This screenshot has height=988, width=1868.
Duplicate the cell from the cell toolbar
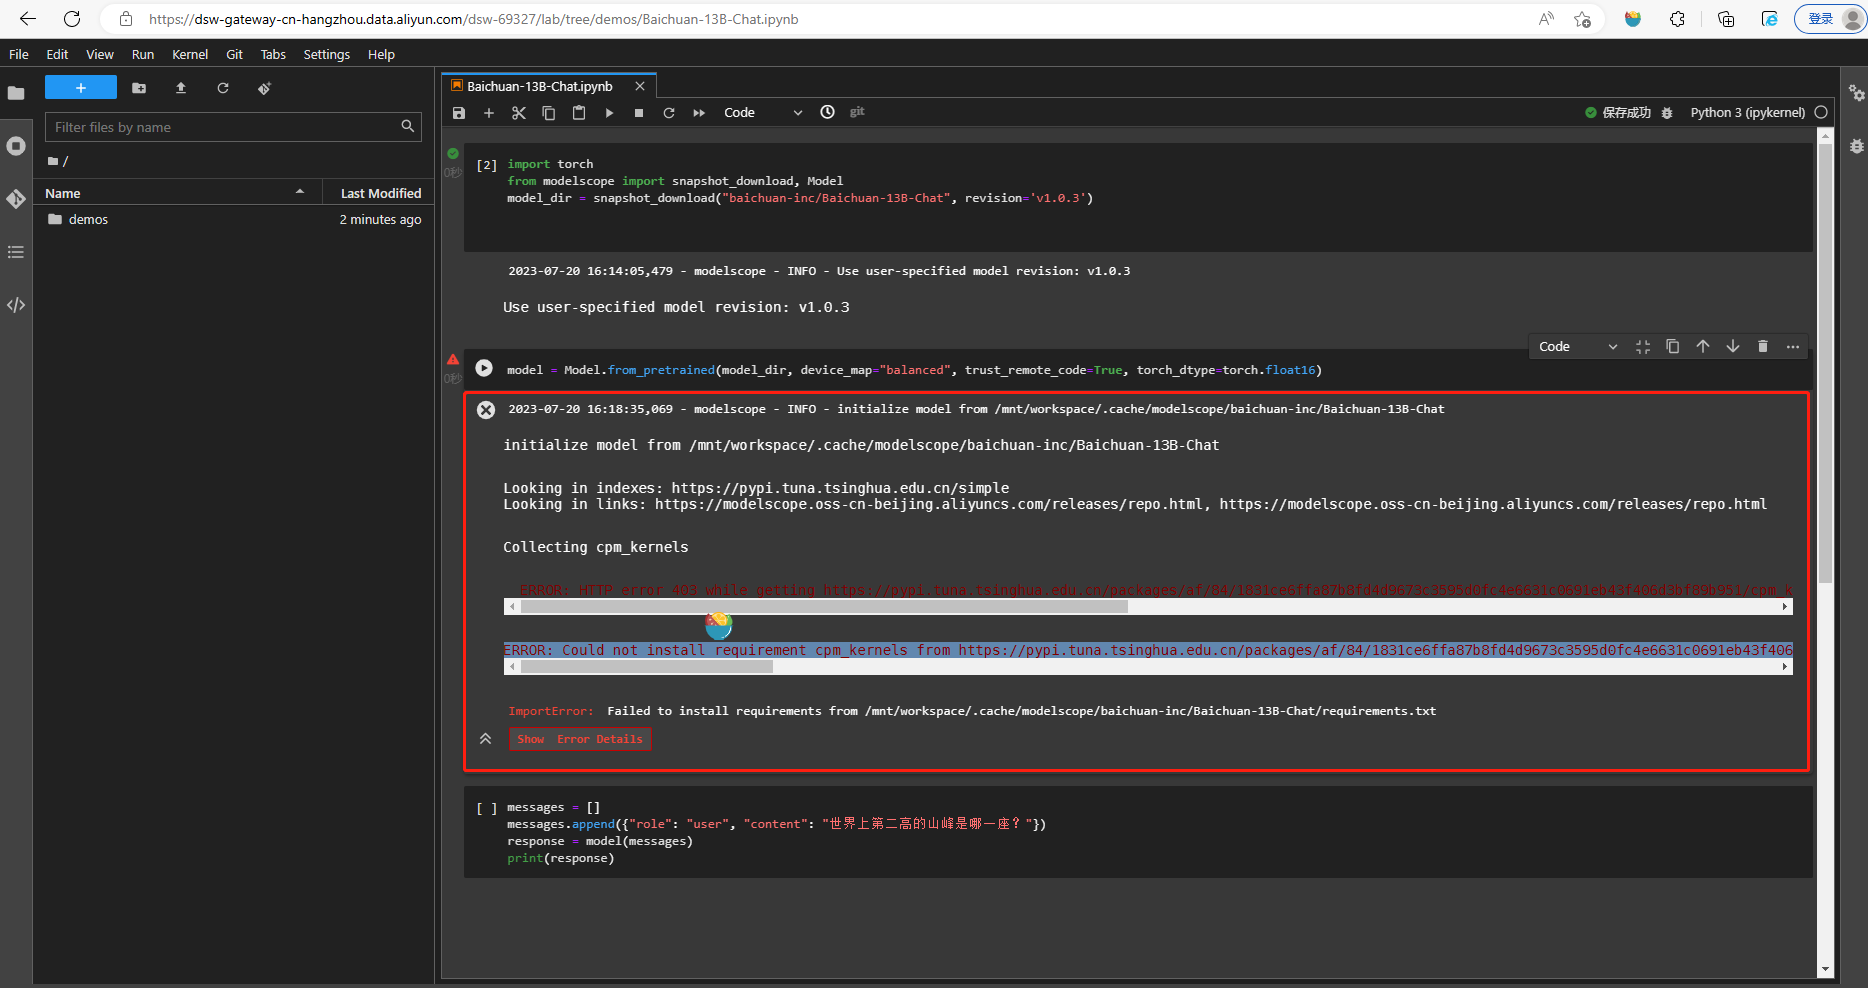[1673, 346]
